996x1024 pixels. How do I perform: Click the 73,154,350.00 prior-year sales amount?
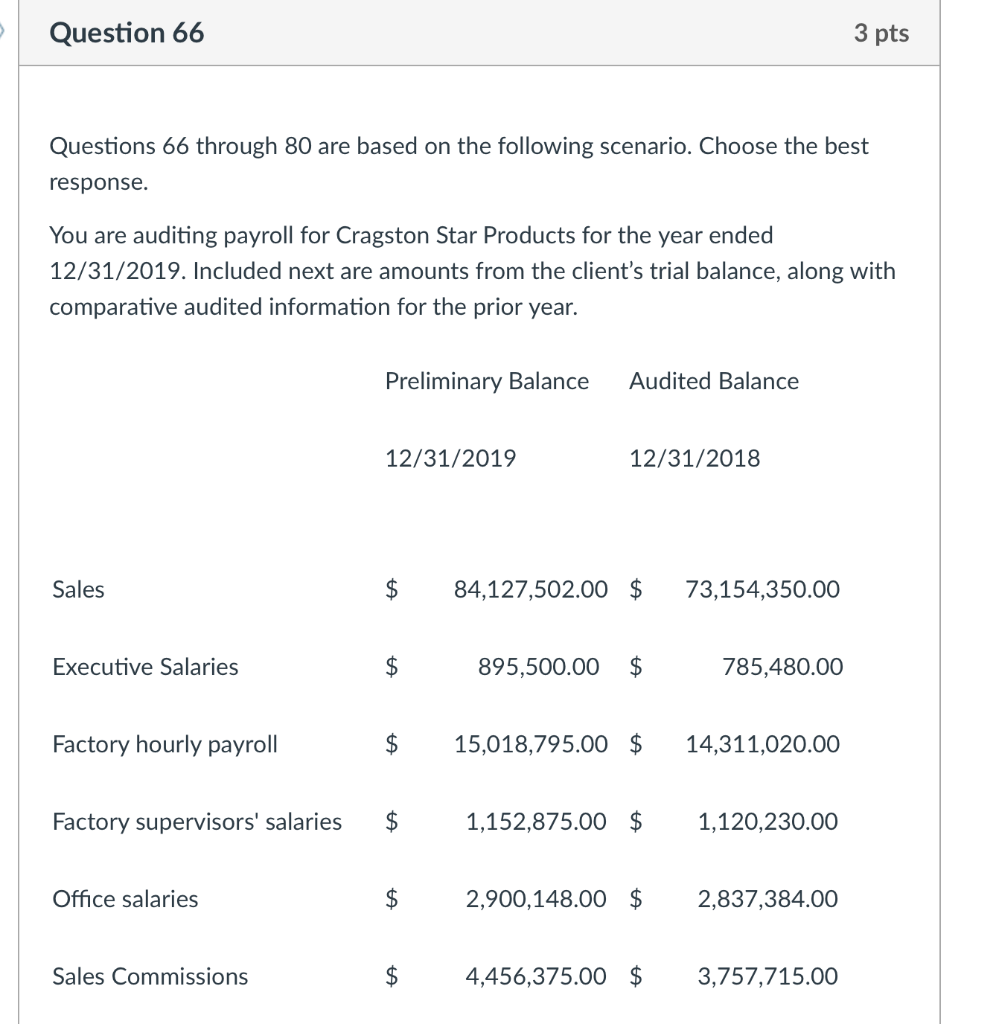point(763,590)
